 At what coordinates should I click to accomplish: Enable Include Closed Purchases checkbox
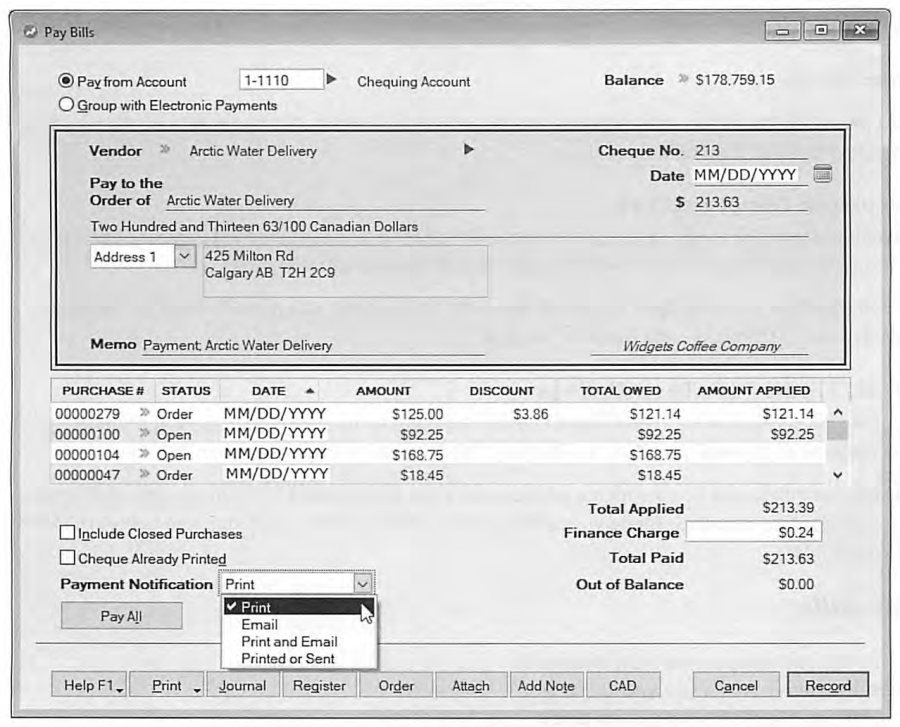pos(67,533)
